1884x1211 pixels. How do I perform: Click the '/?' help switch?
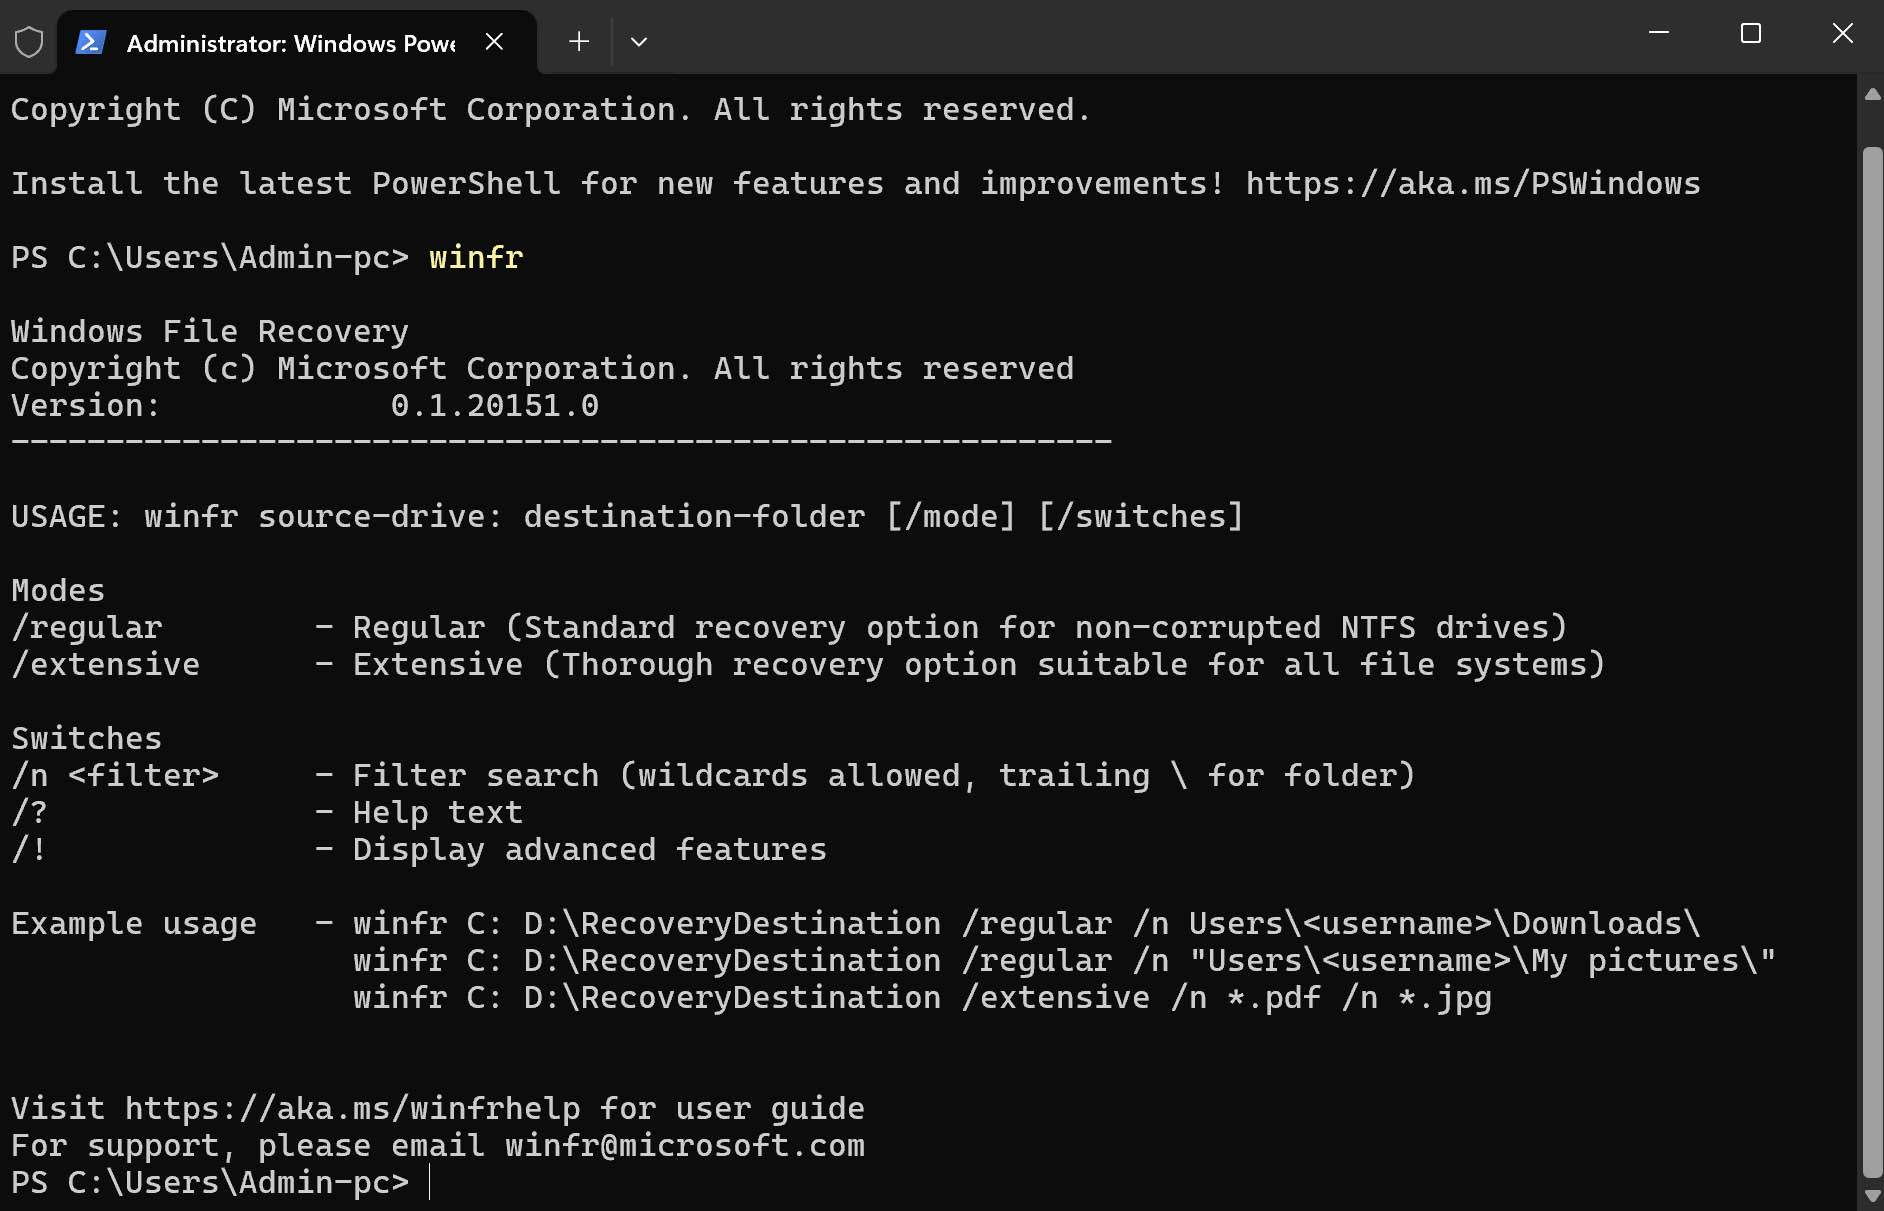tap(30, 813)
